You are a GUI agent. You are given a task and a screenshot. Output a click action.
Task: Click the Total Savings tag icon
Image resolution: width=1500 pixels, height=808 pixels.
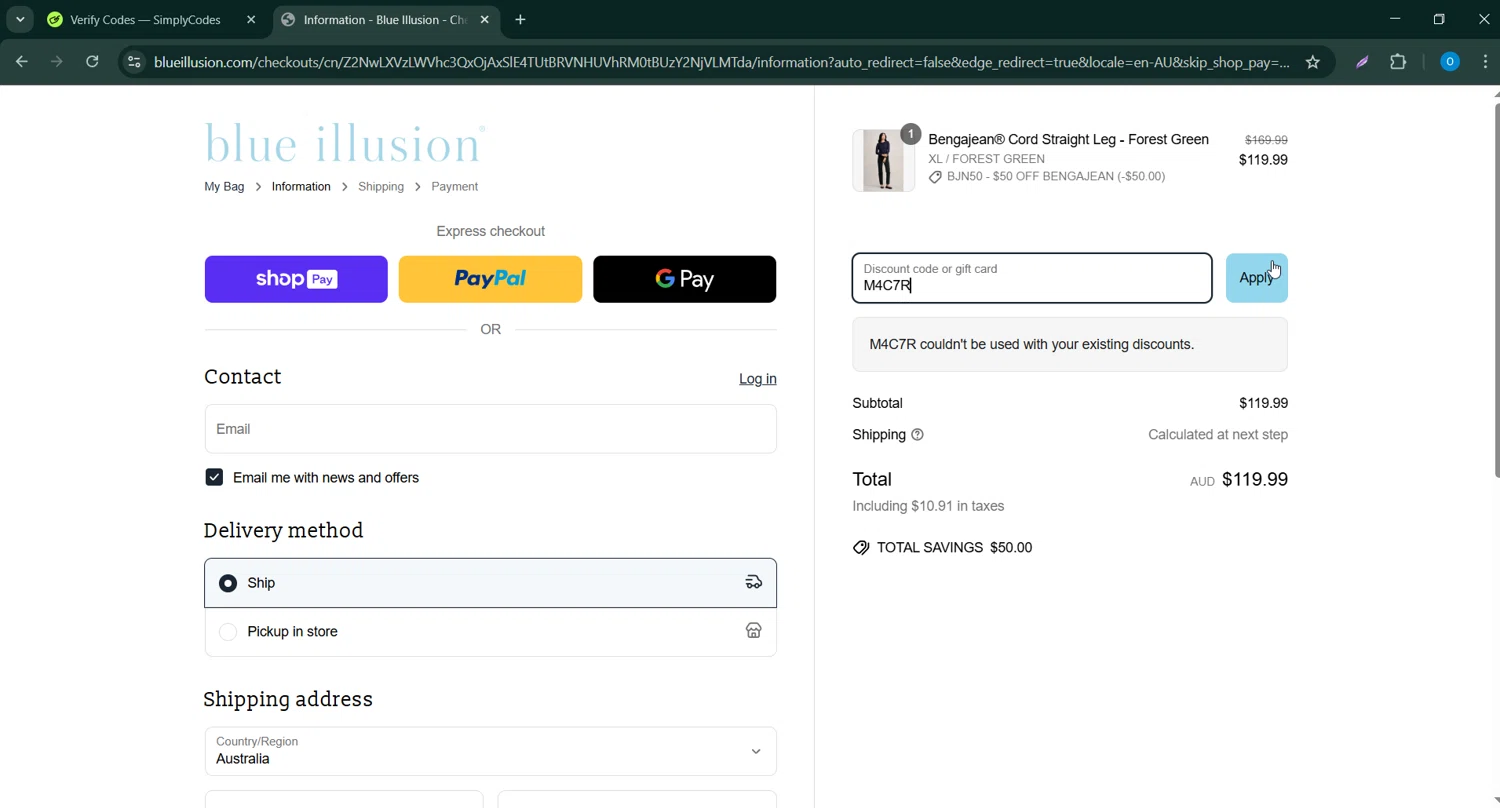pos(861,548)
